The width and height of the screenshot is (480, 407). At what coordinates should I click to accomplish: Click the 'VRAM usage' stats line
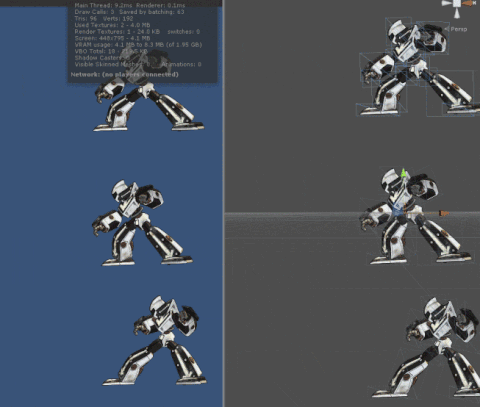pos(138,45)
